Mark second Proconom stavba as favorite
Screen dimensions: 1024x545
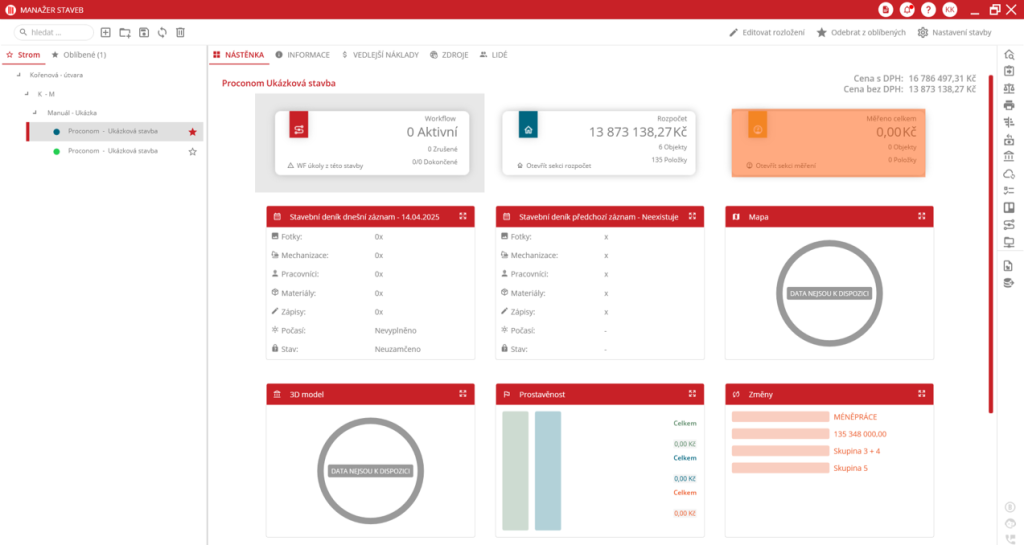point(193,151)
